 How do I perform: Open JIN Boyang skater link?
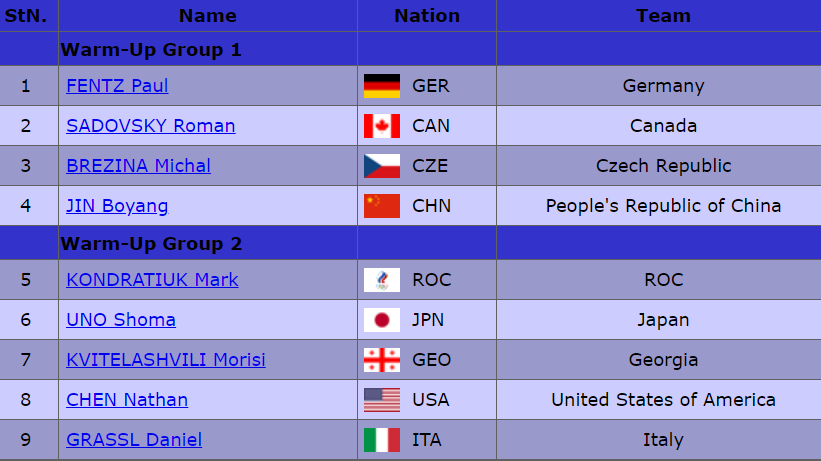(117, 206)
